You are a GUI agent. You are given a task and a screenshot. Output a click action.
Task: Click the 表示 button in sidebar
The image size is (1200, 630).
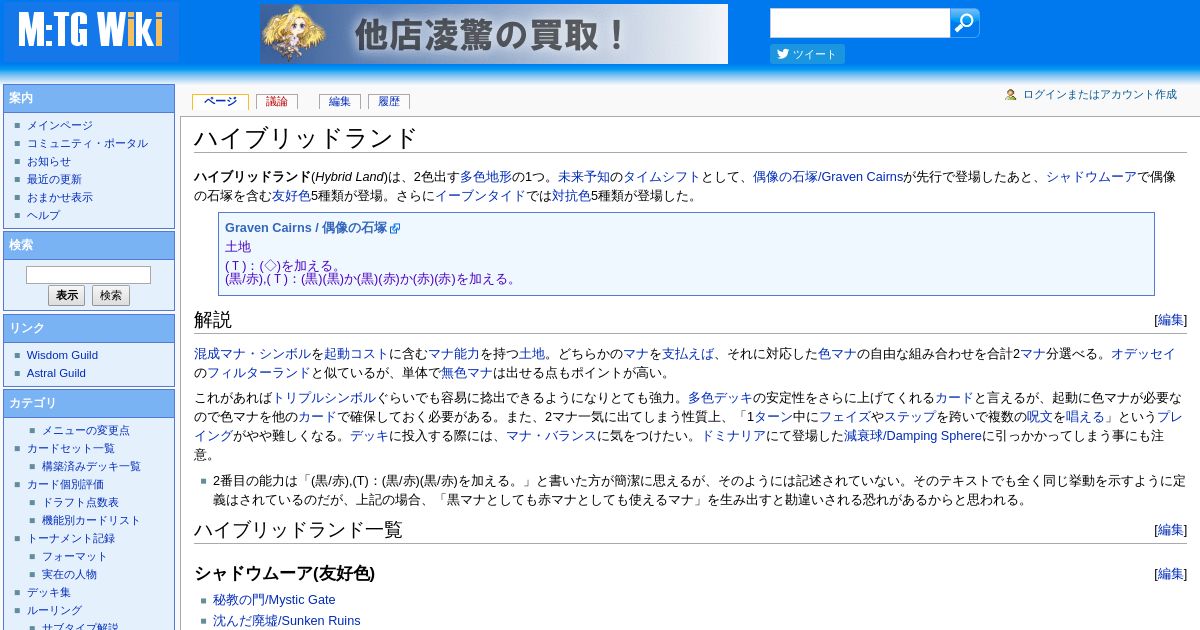coord(66,296)
